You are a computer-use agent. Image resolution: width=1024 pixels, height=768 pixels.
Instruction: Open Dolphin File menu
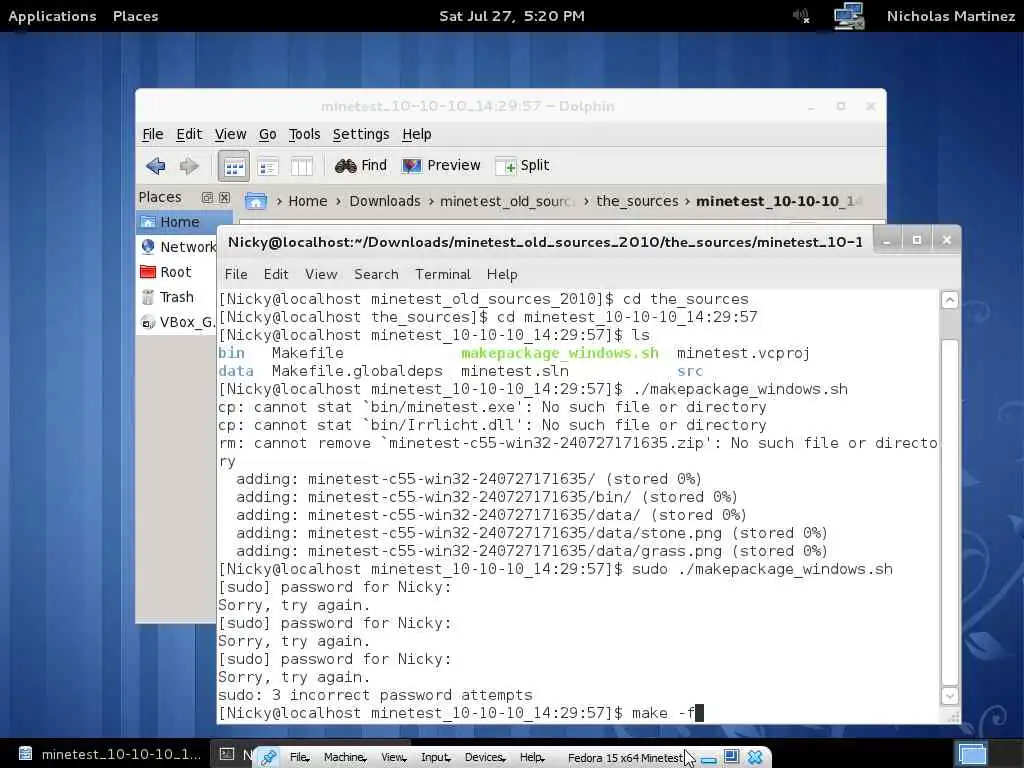153,135
